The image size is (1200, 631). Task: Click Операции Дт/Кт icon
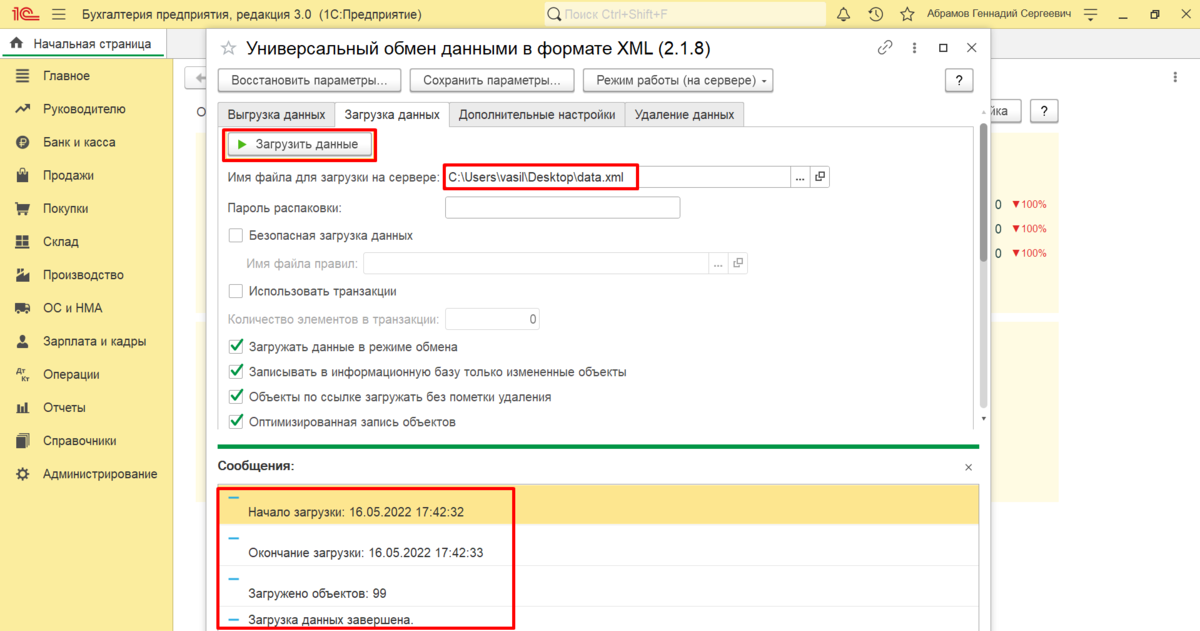point(22,374)
